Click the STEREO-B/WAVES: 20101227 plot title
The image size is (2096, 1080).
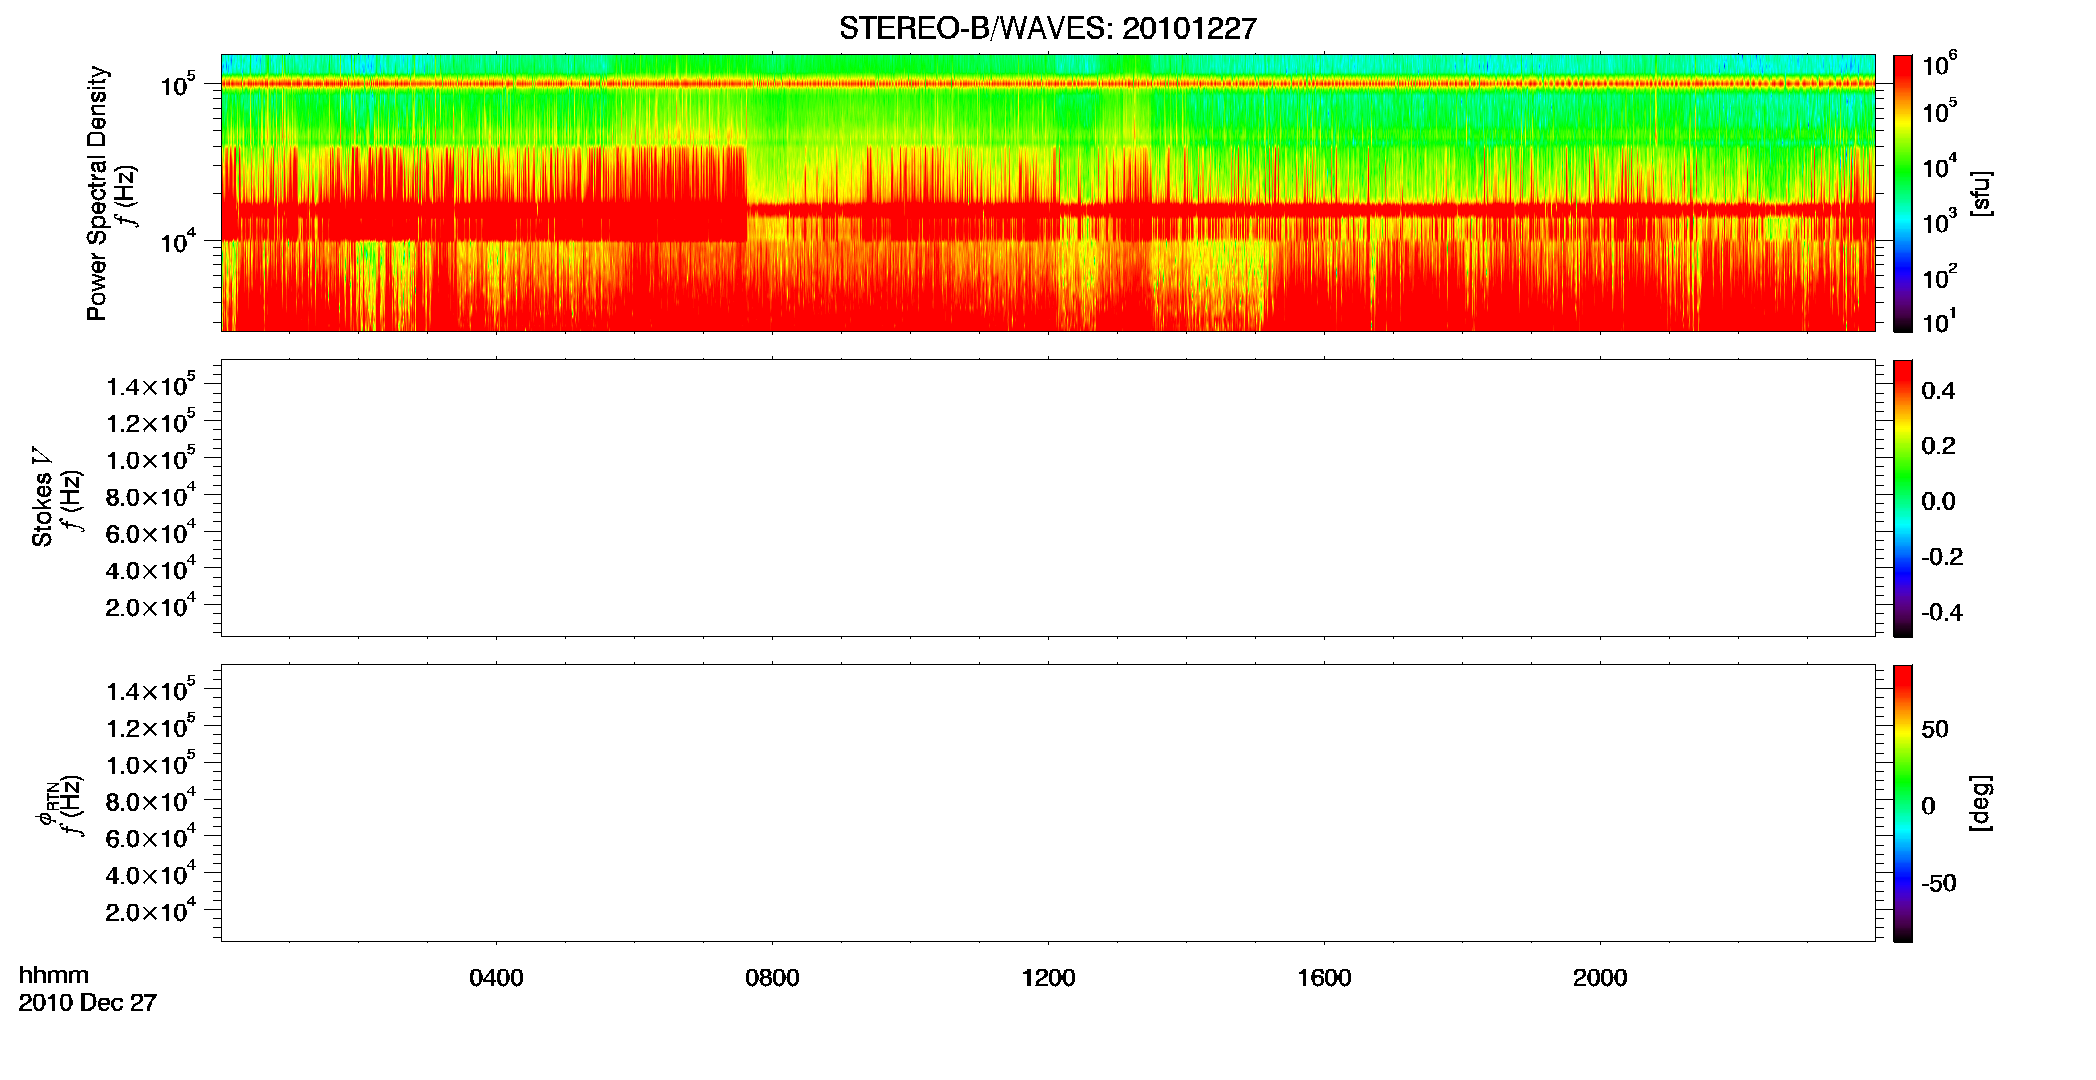(1047, 28)
